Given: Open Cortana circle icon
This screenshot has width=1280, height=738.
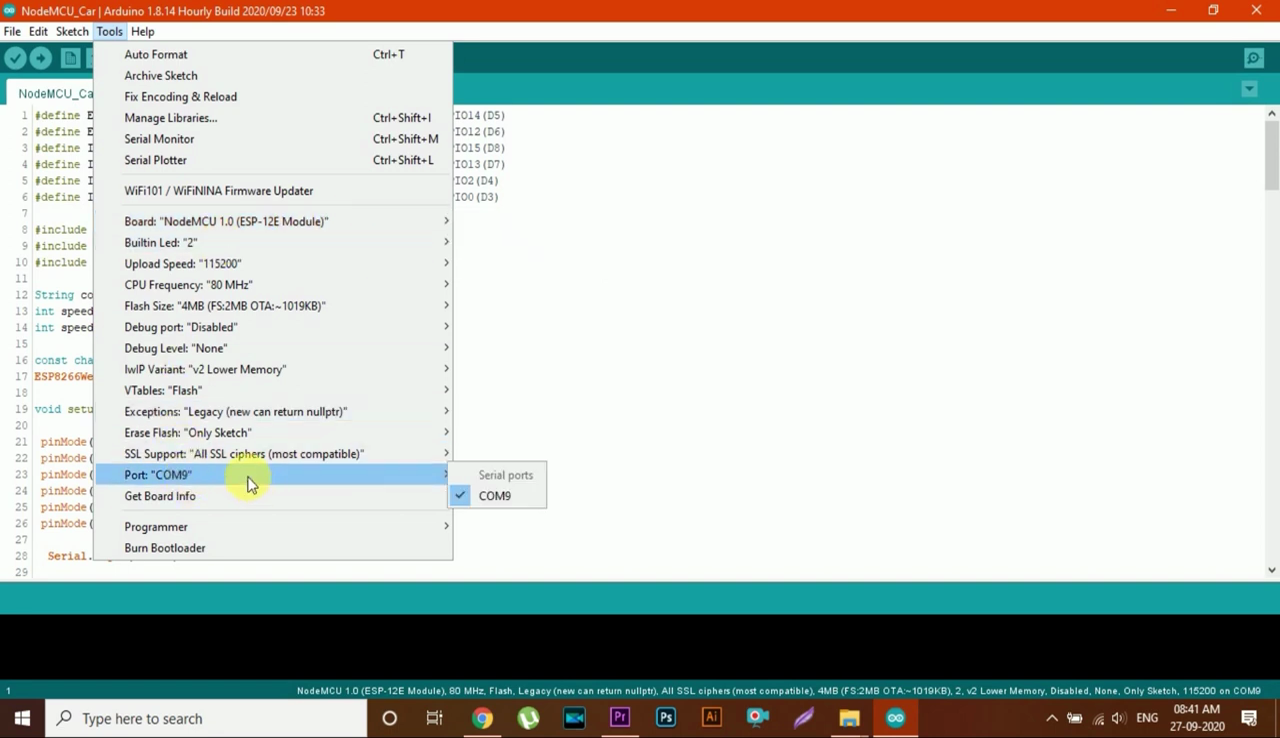Looking at the screenshot, I should pos(389,718).
